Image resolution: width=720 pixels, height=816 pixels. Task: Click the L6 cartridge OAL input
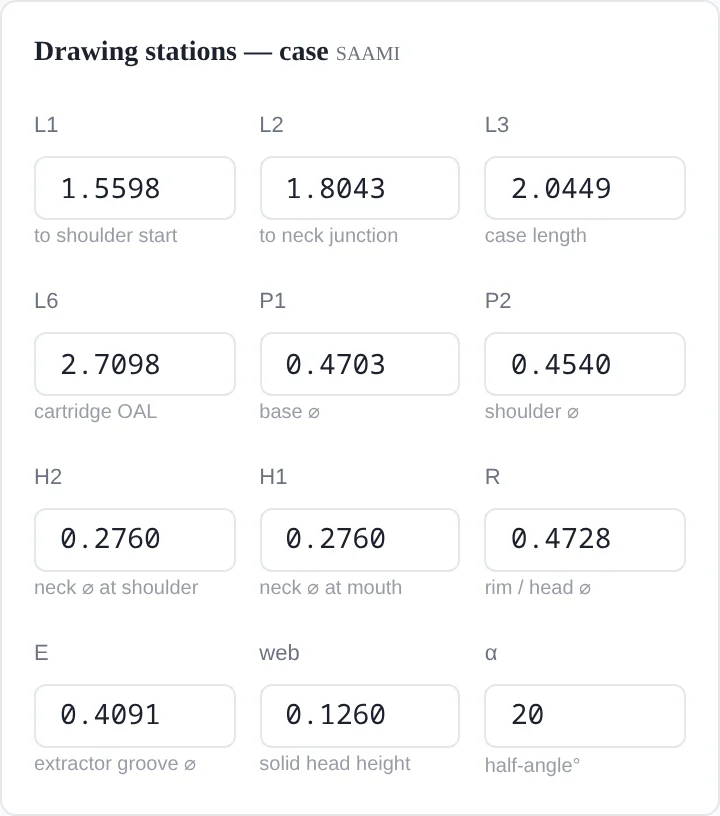pyautogui.click(x=135, y=364)
